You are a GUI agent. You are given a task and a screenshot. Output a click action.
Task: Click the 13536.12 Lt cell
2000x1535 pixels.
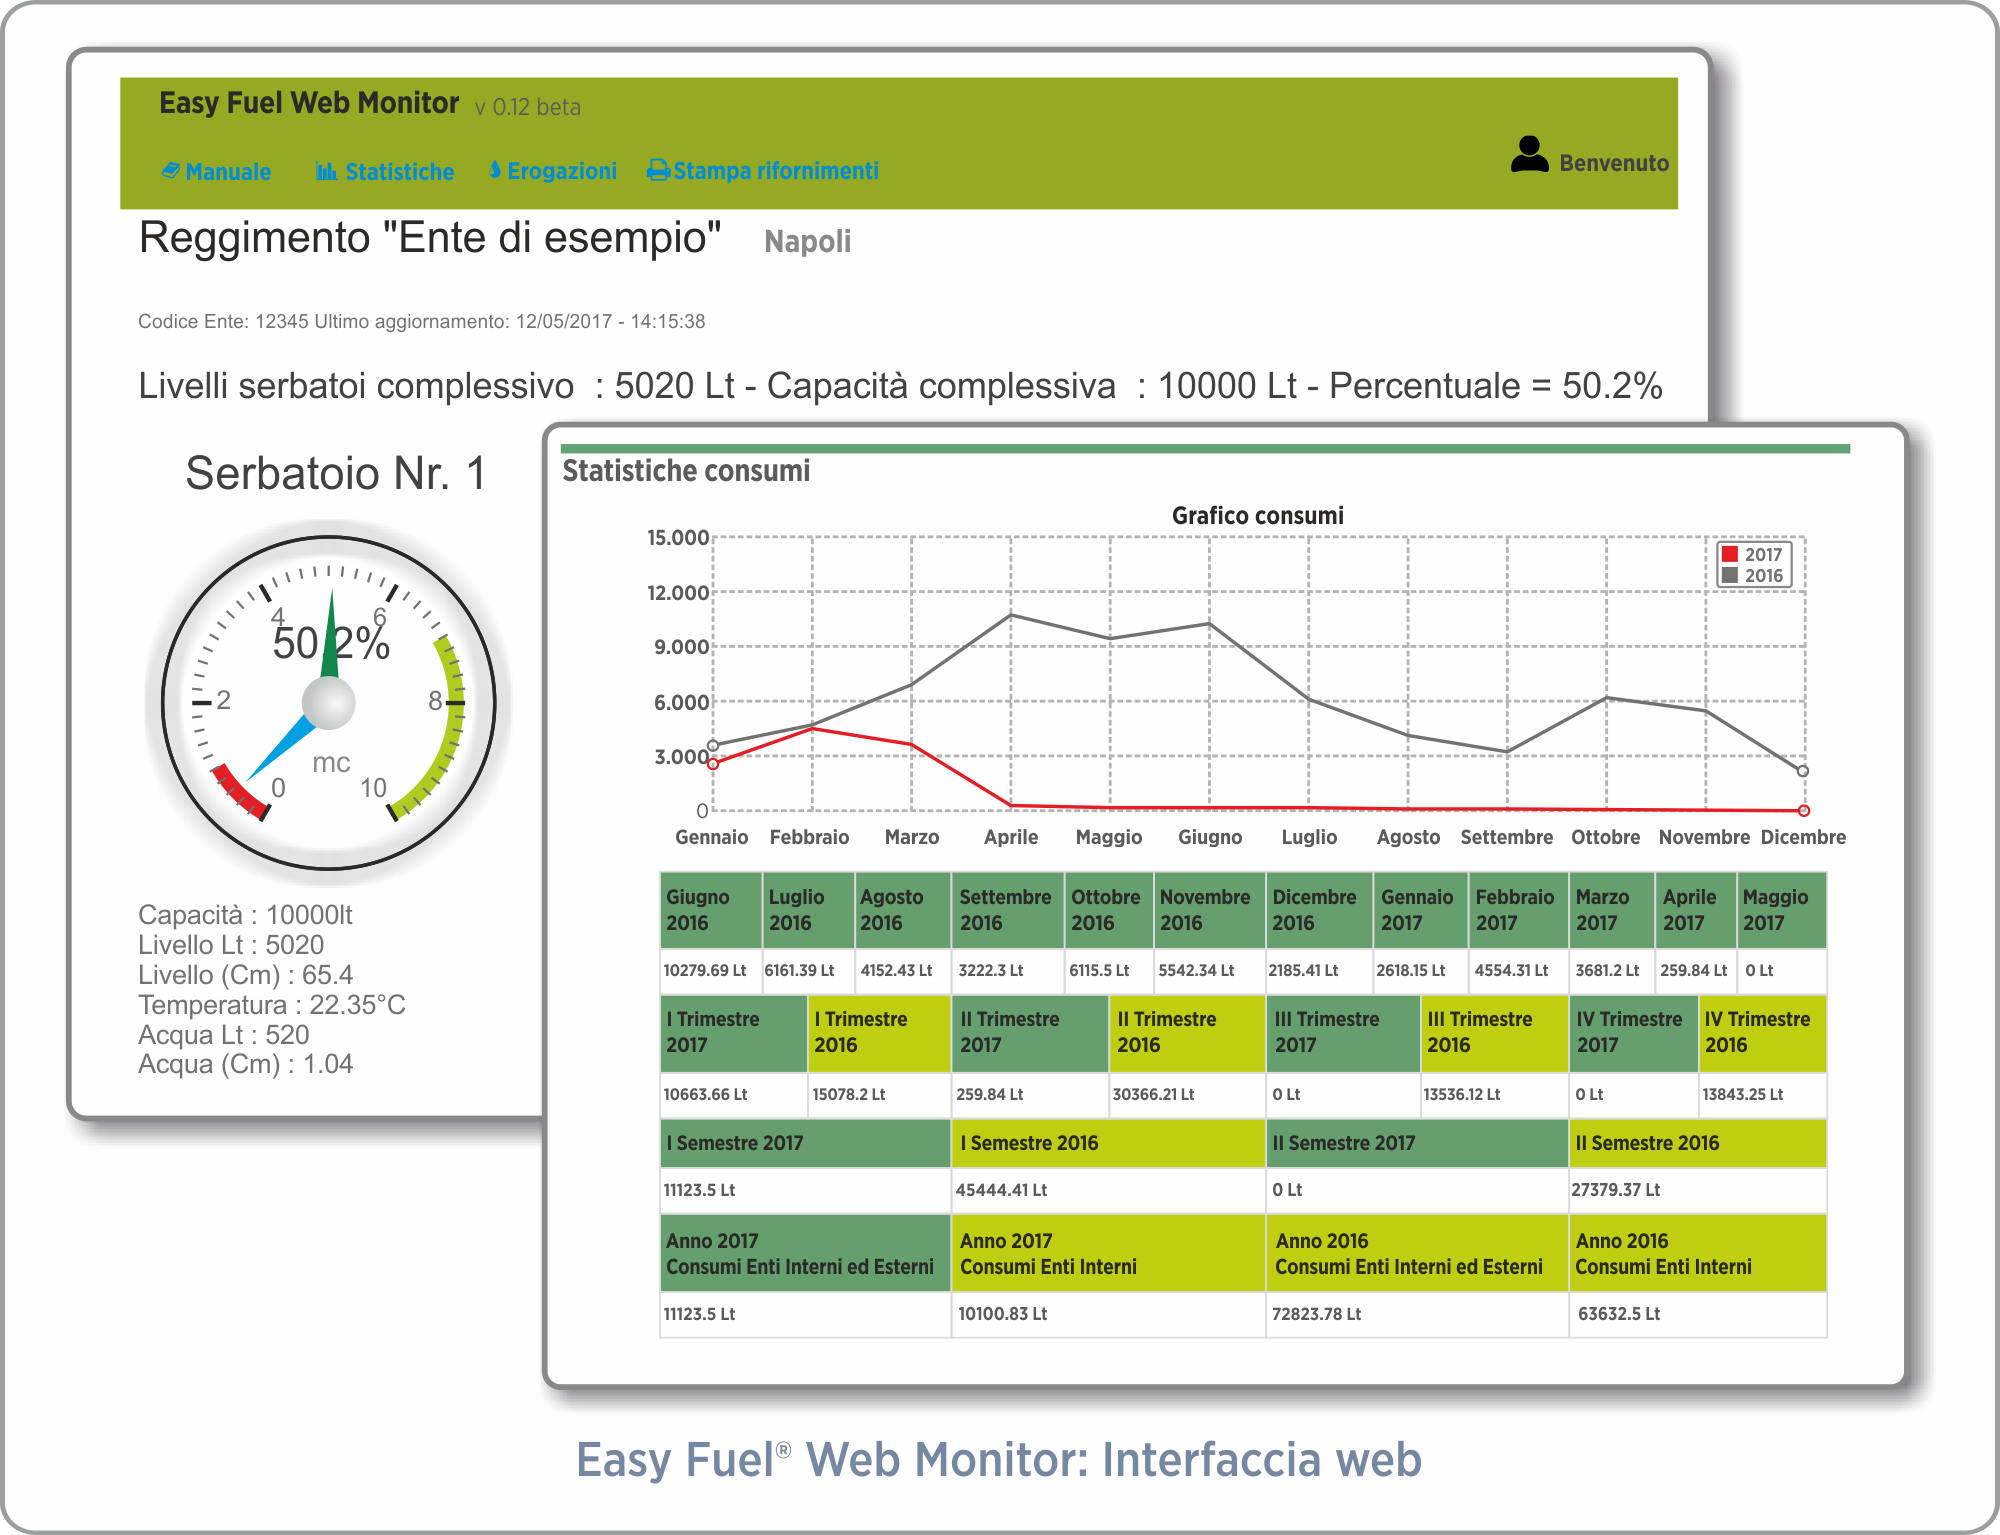pyautogui.click(x=1494, y=1094)
